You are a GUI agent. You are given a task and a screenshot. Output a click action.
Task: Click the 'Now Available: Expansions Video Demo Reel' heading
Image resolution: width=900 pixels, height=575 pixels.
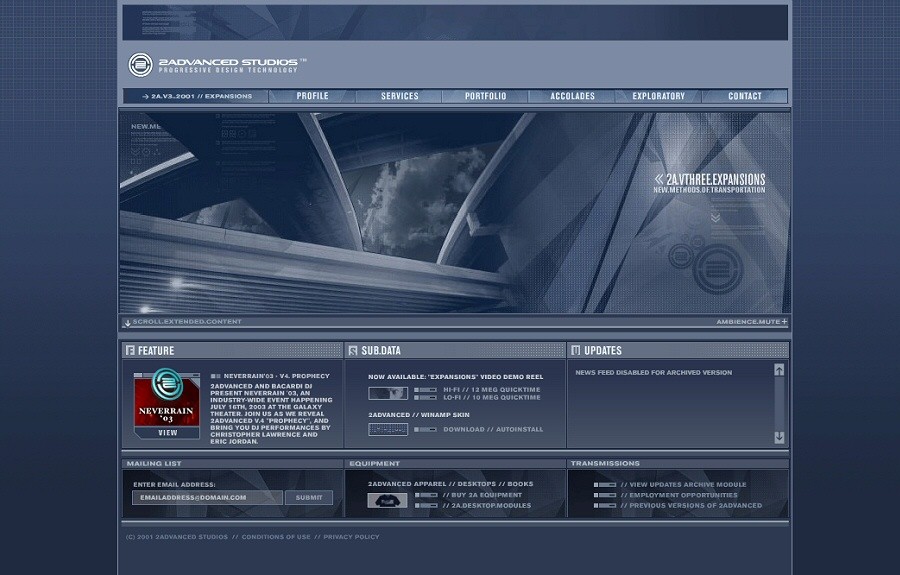pos(456,377)
